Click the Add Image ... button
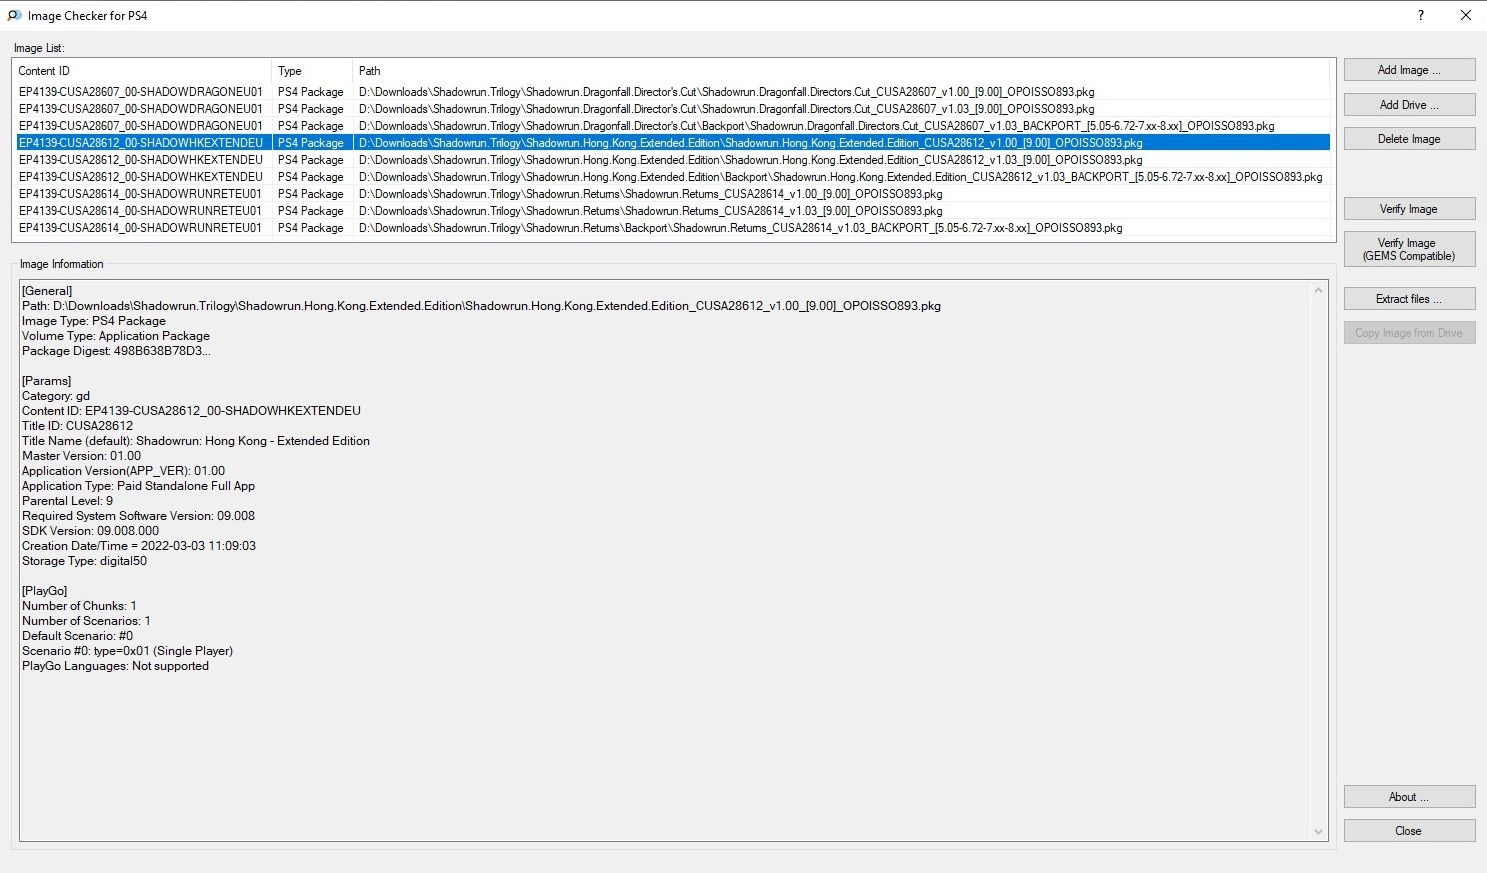1487x873 pixels. pos(1409,70)
